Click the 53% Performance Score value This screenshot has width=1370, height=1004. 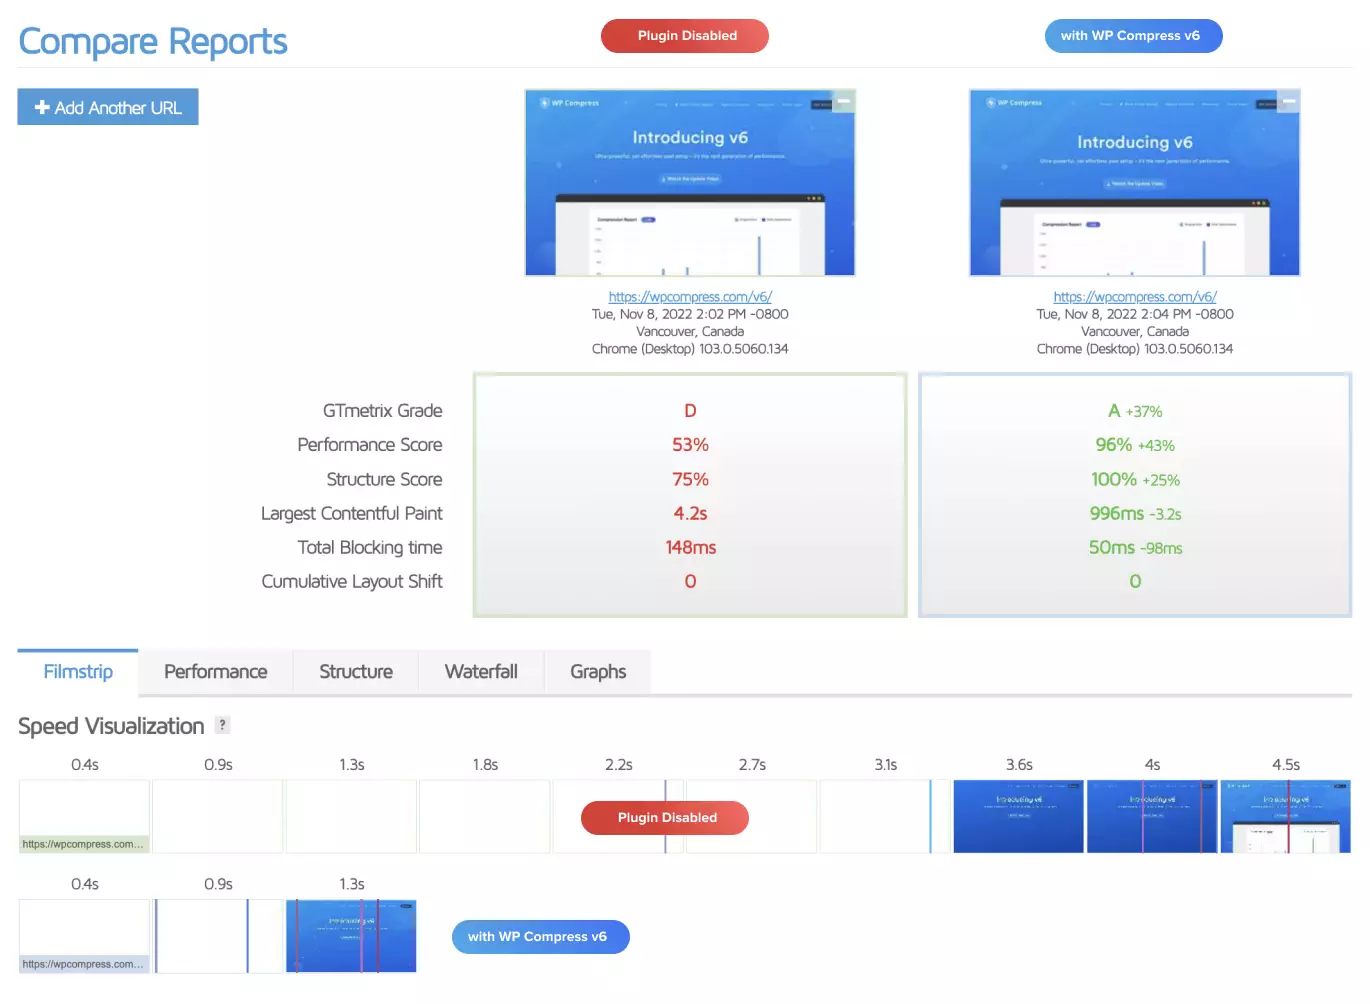tap(690, 445)
